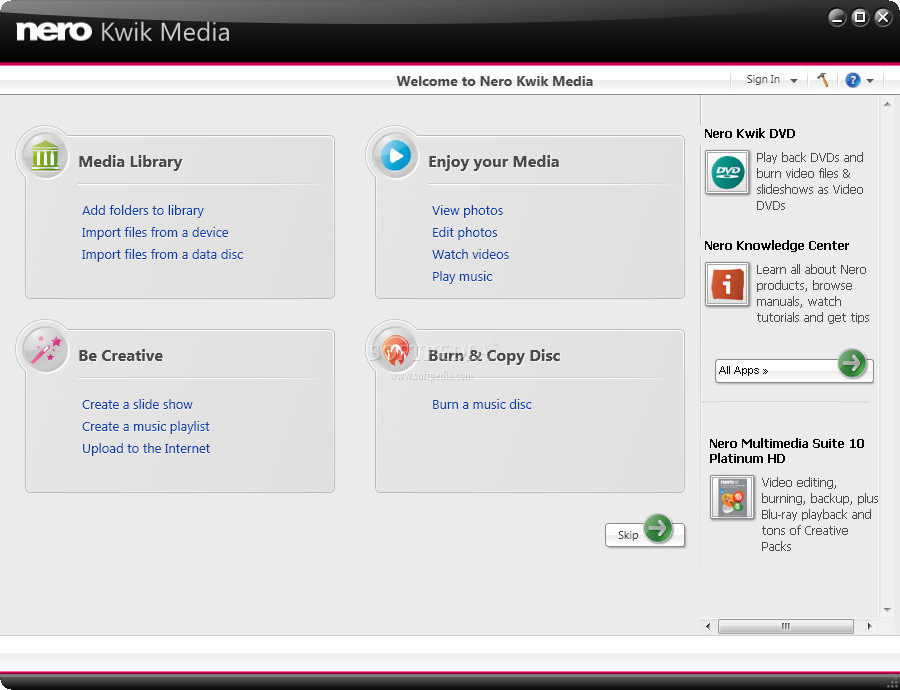Viewport: 900px width, 690px height.
Task: Click the Sign In menu label
Action: (763, 79)
